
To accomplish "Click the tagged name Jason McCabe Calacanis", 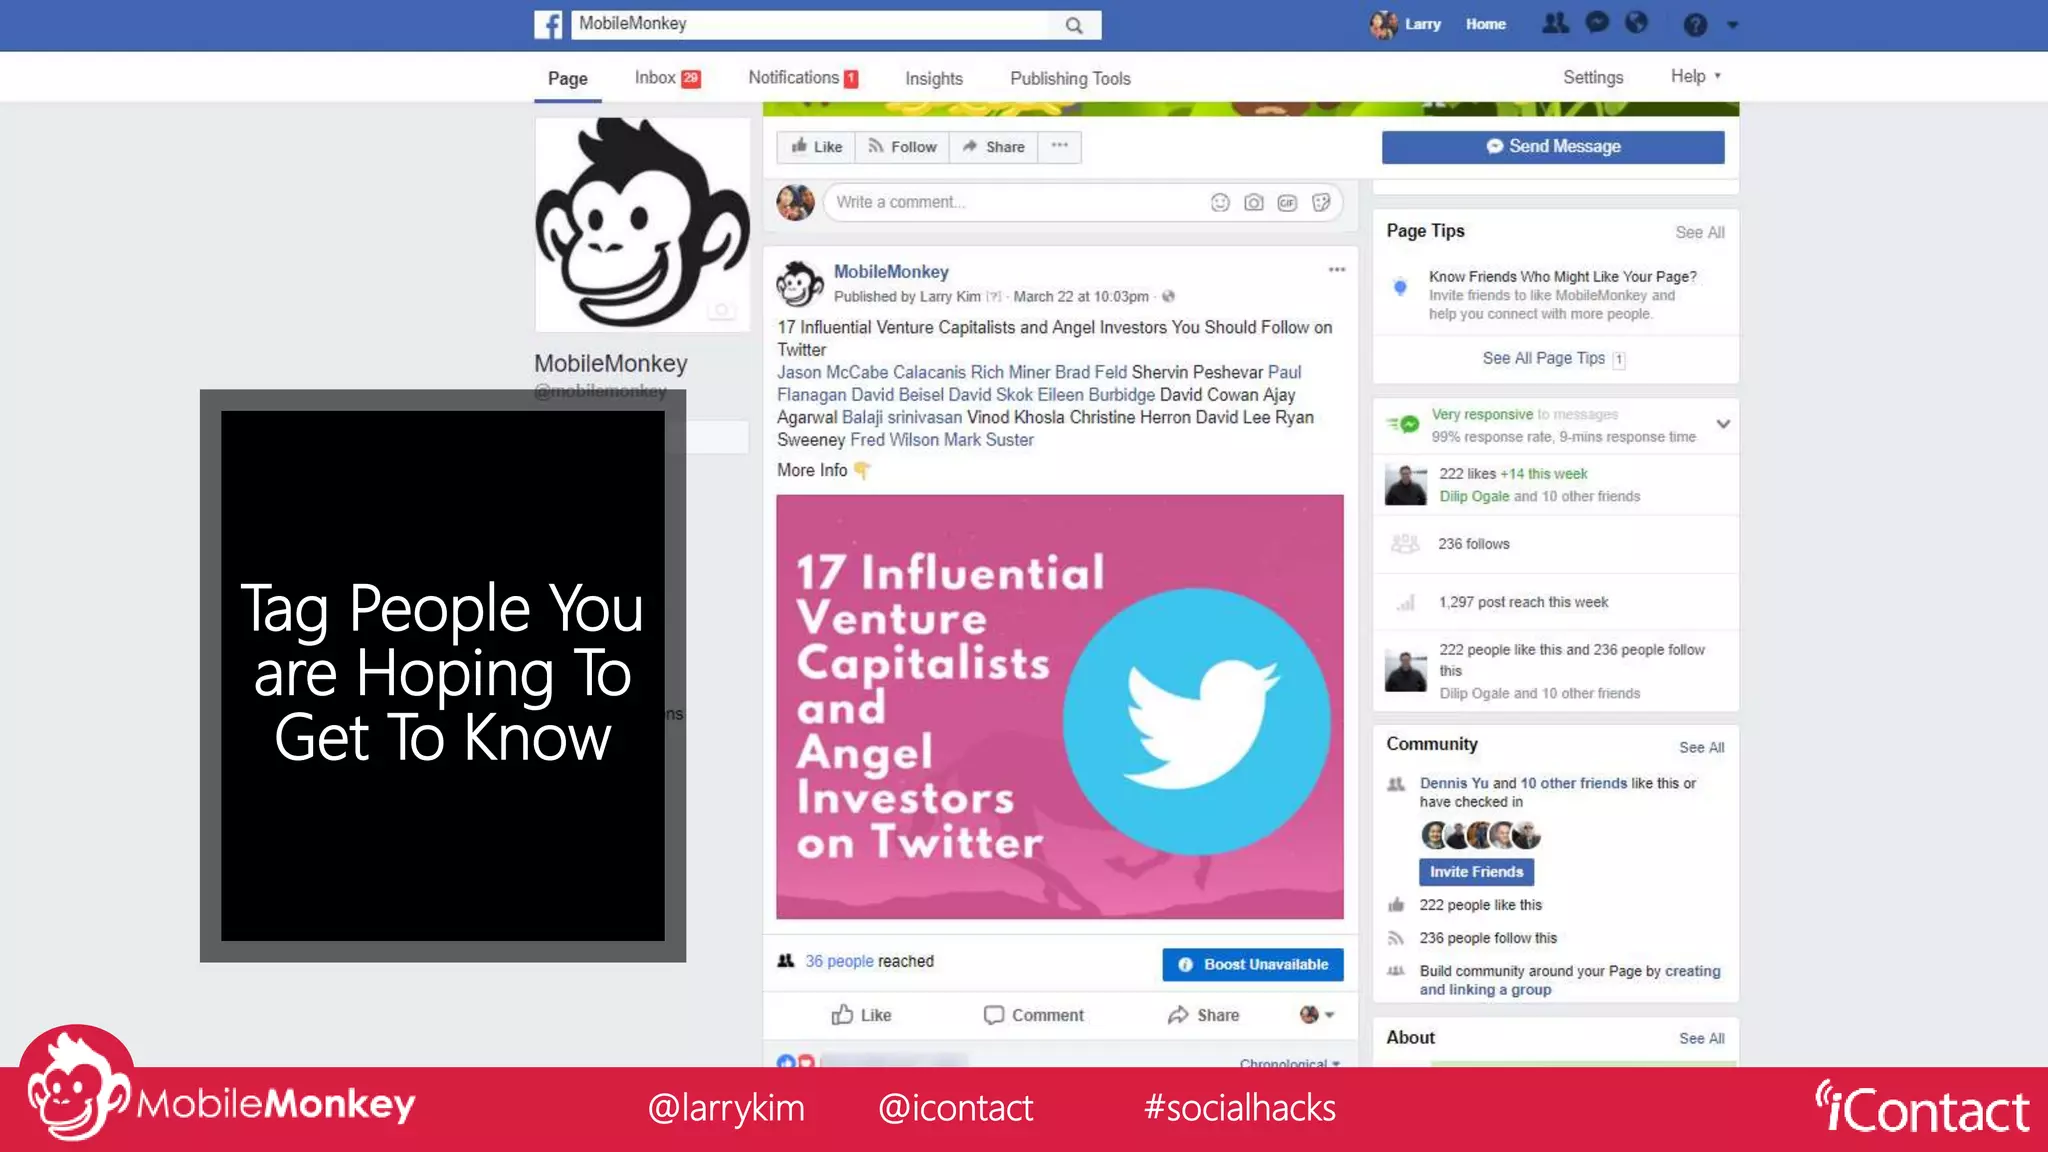I will (x=872, y=372).
